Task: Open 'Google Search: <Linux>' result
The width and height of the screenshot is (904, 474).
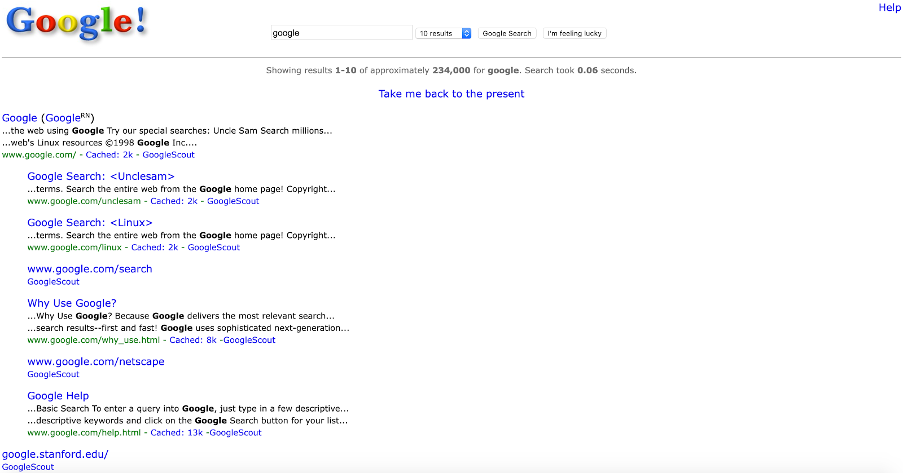Action: click(x=90, y=223)
